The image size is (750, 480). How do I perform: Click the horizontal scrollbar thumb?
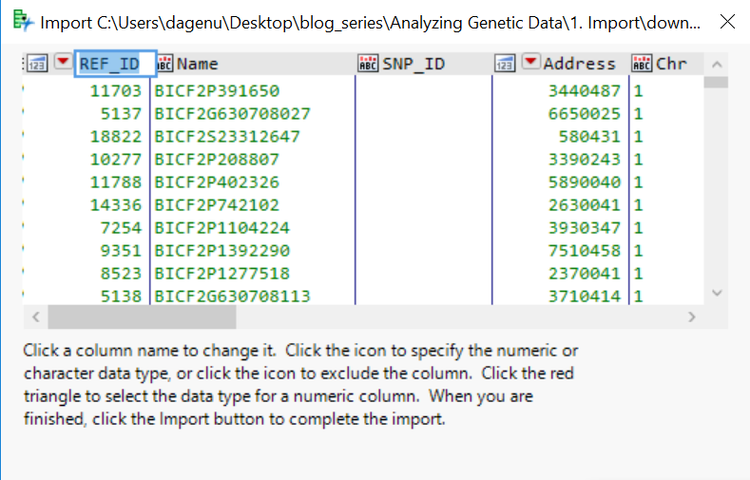click(x=141, y=317)
